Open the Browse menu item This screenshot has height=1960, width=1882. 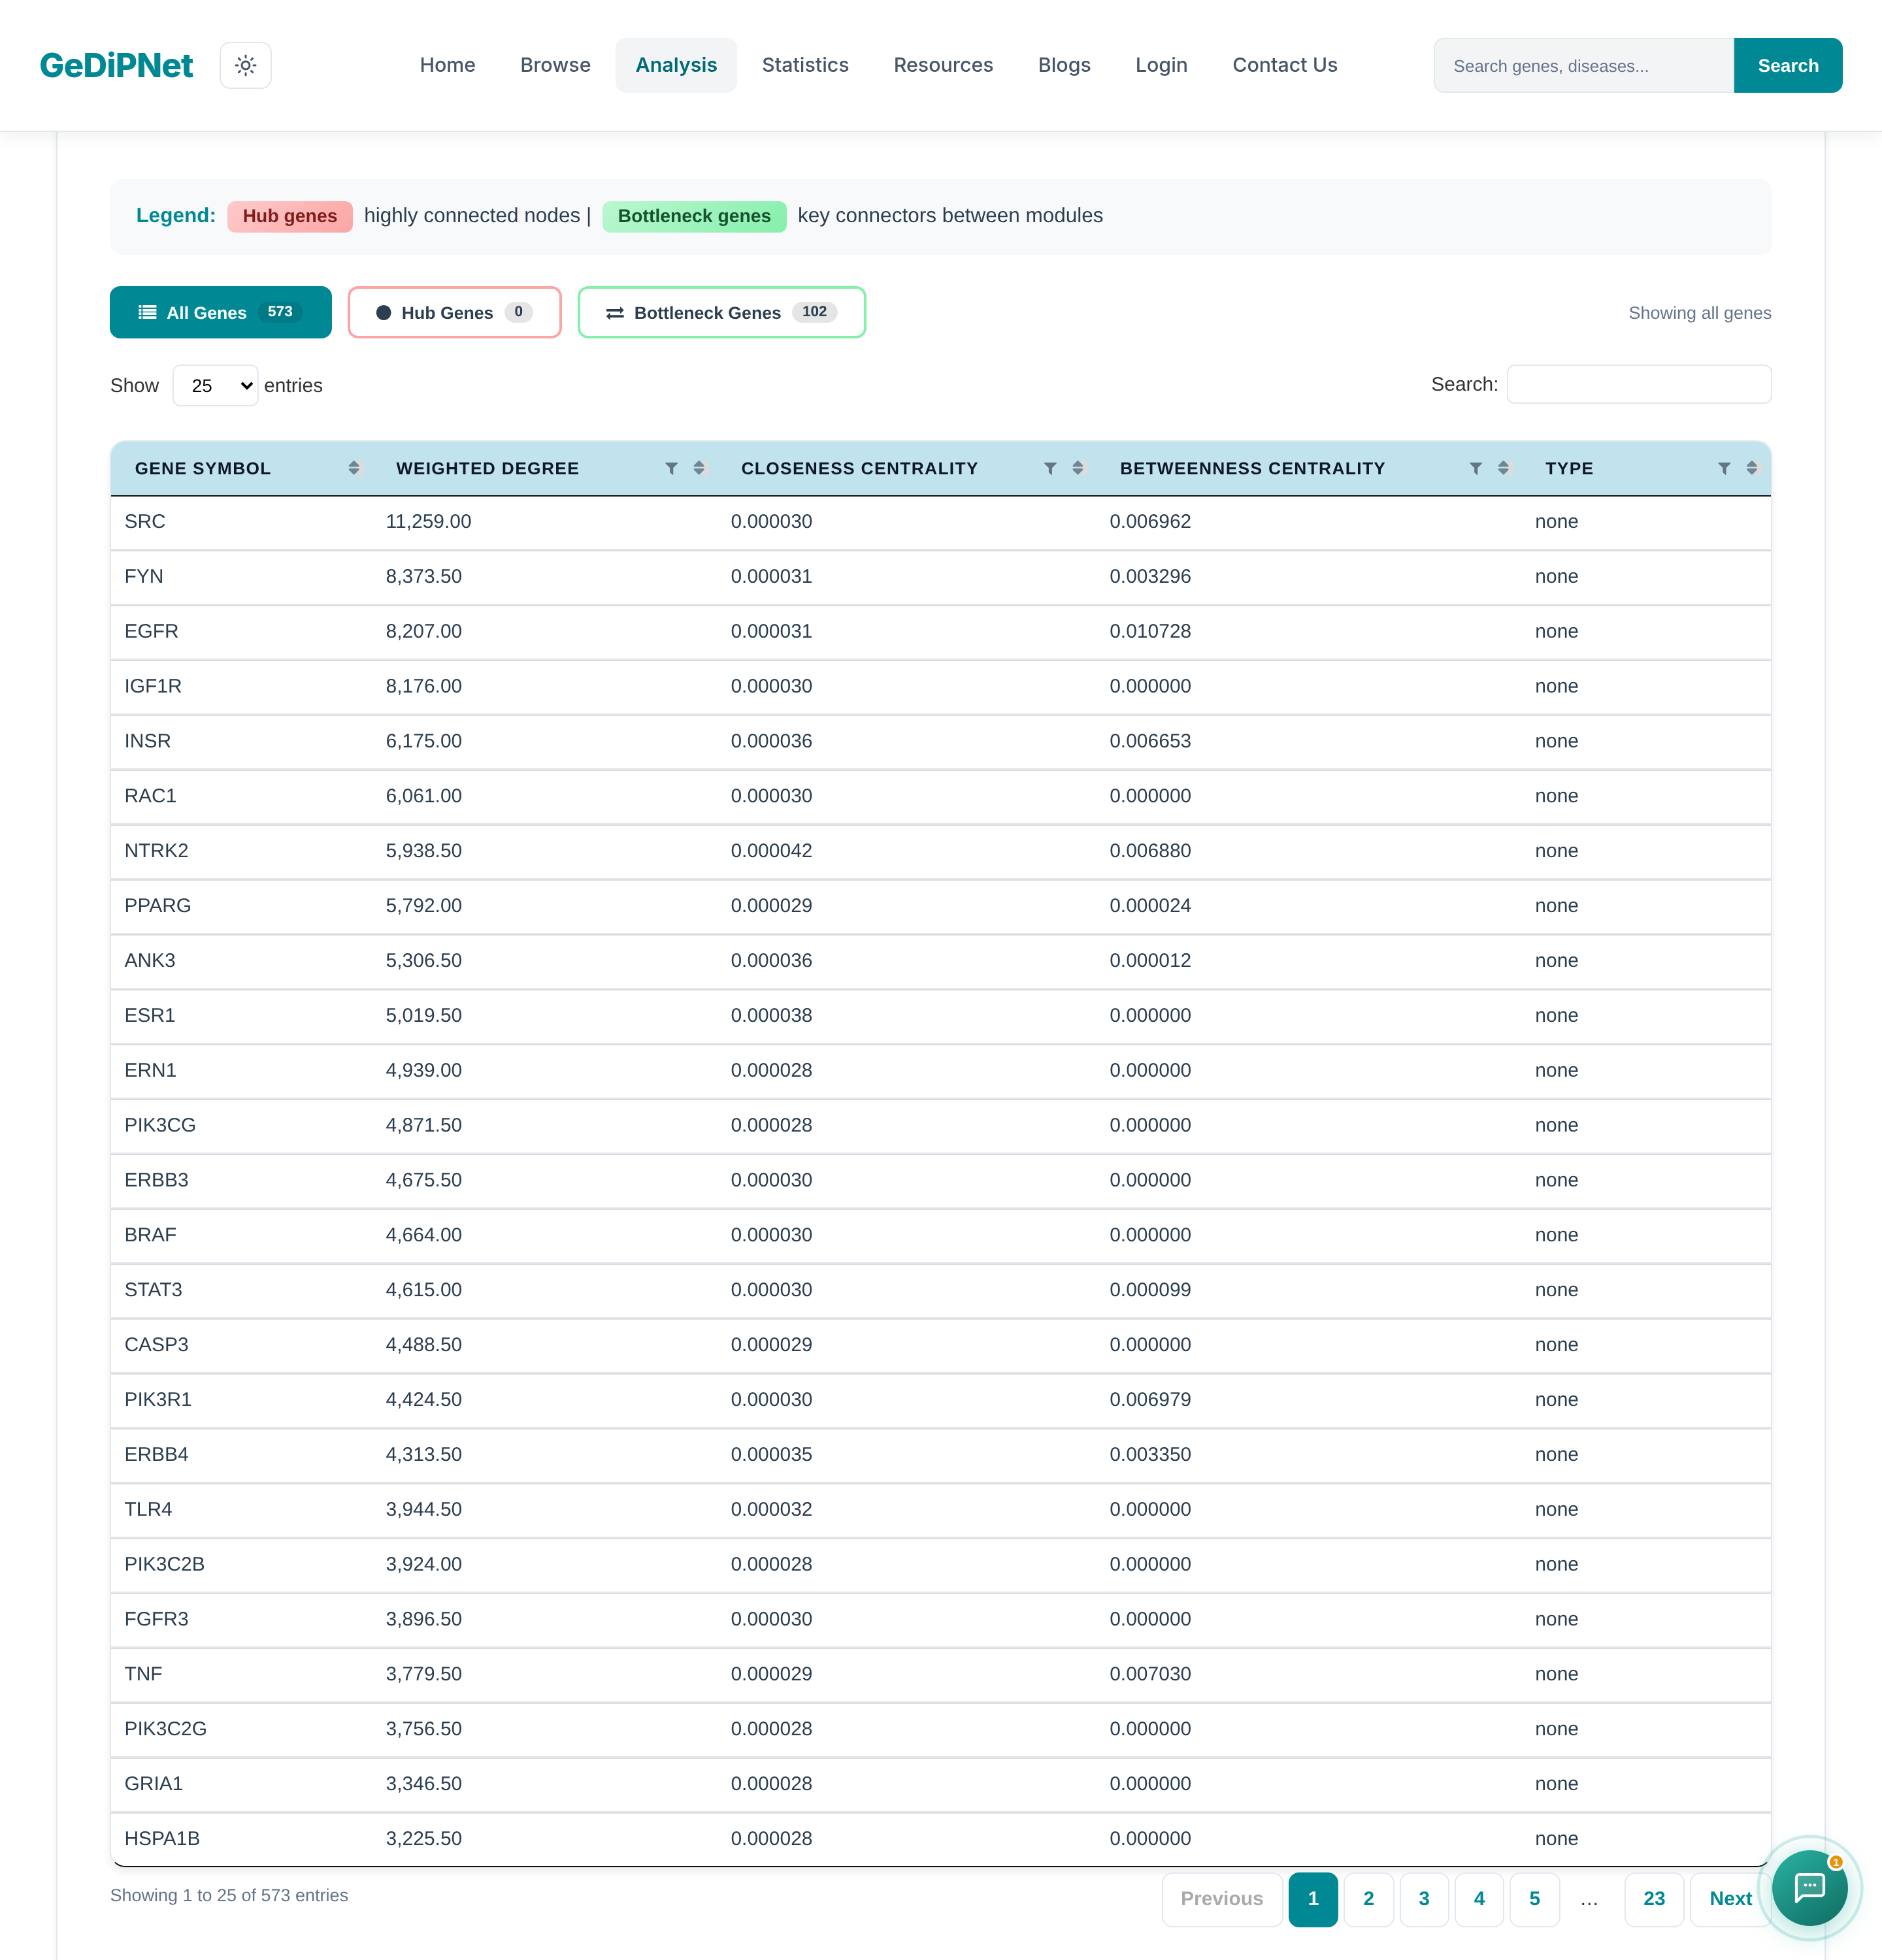[x=555, y=65]
